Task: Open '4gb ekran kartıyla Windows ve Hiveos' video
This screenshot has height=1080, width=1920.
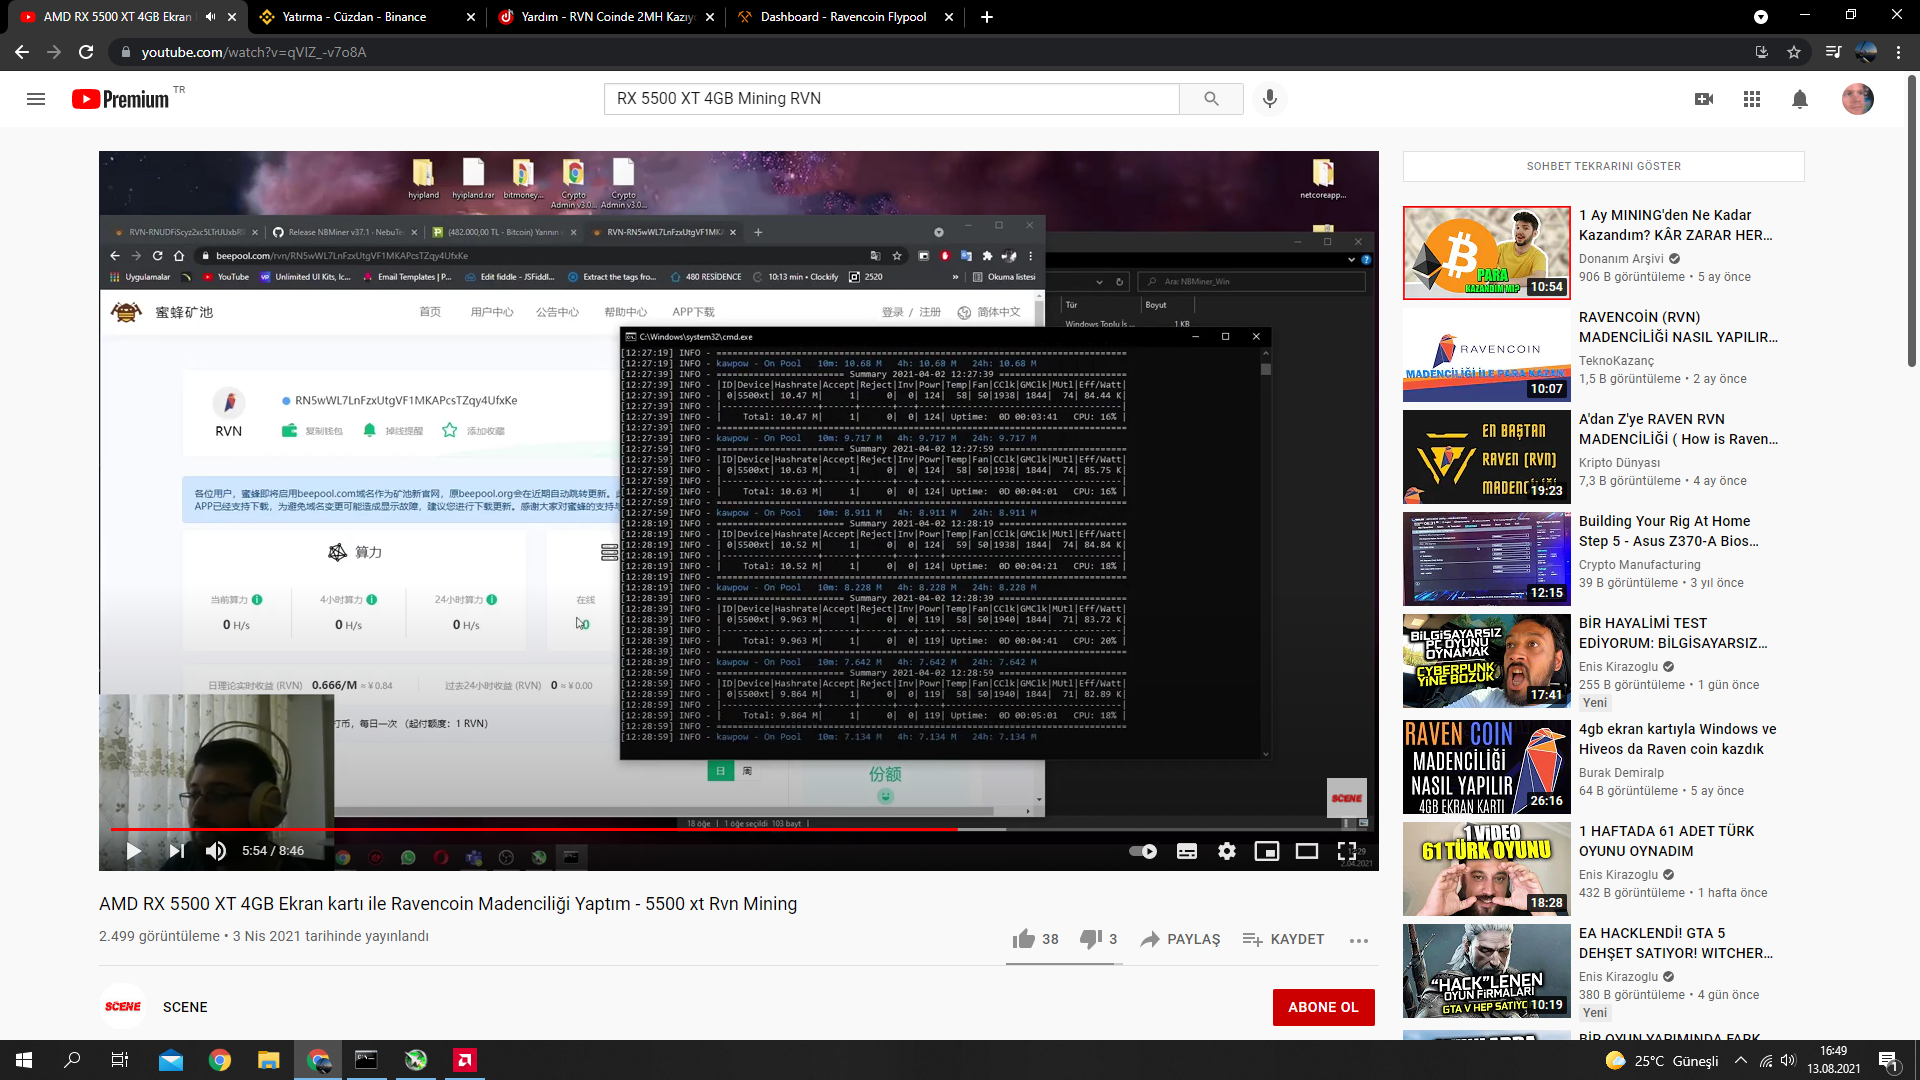Action: (x=1677, y=739)
